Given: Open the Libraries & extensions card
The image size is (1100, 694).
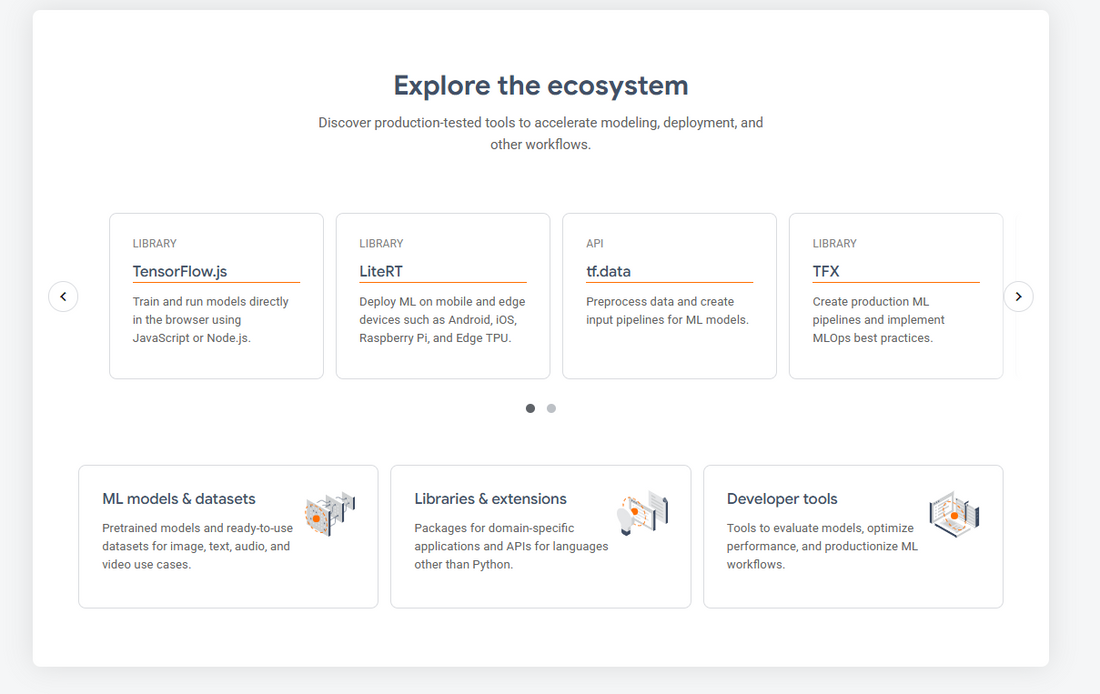Looking at the screenshot, I should click(541, 536).
